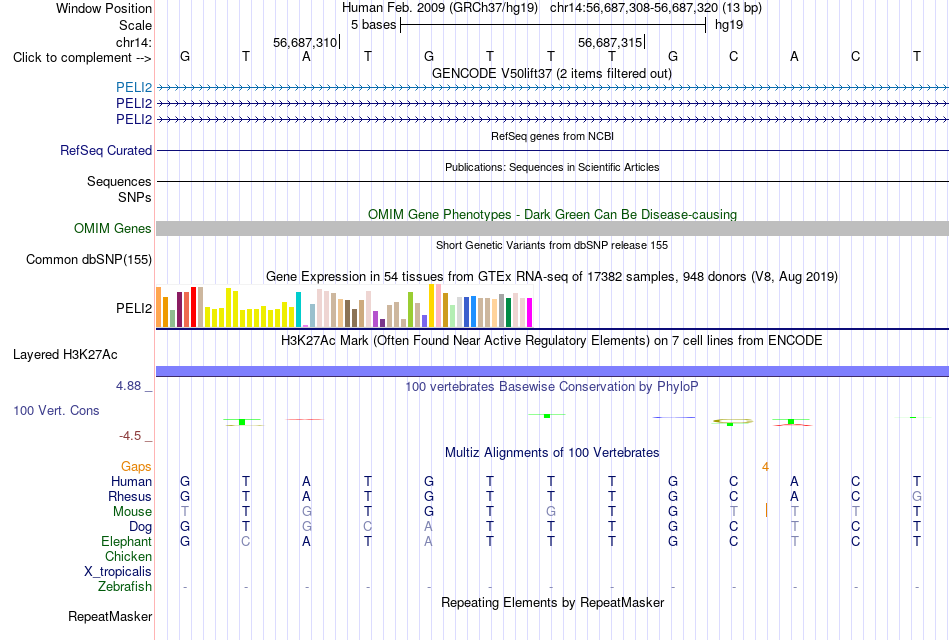Click the 5 bases scale bar
This screenshot has height=640, width=950.
(x=553, y=25)
